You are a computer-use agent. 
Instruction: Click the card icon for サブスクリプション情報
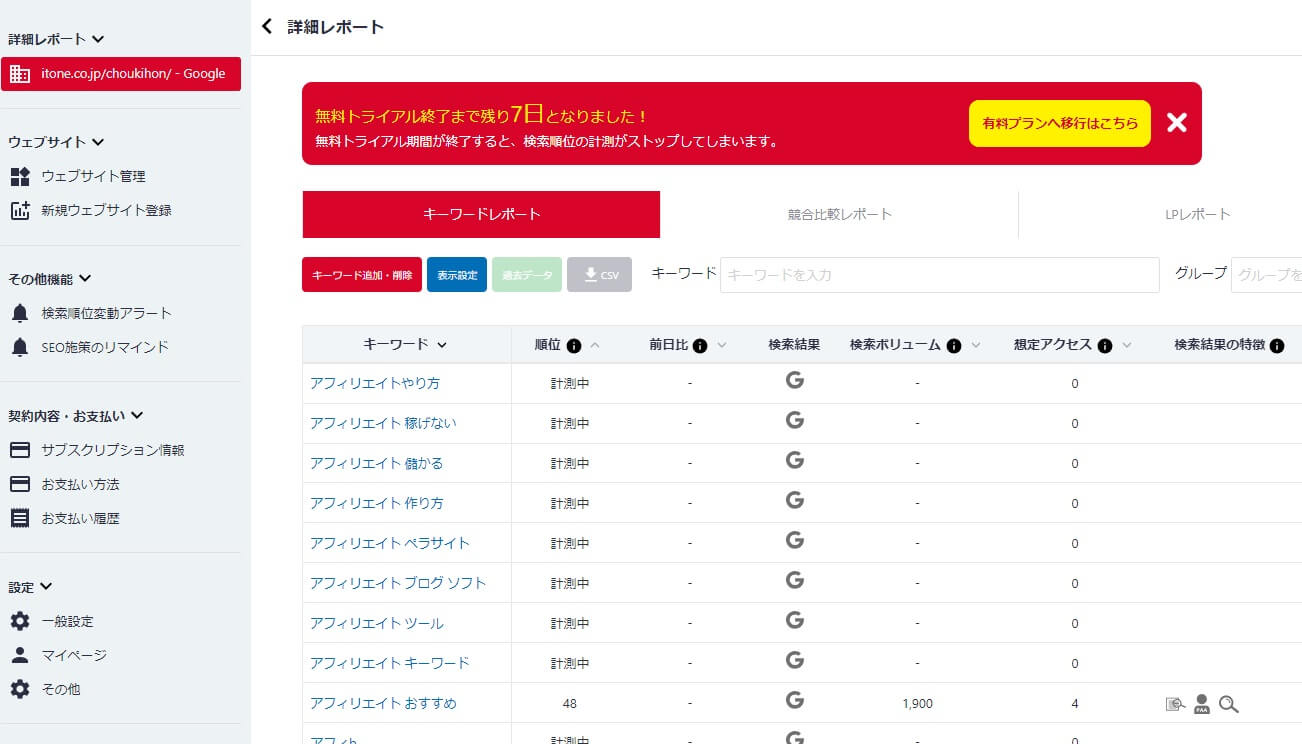[x=20, y=450]
